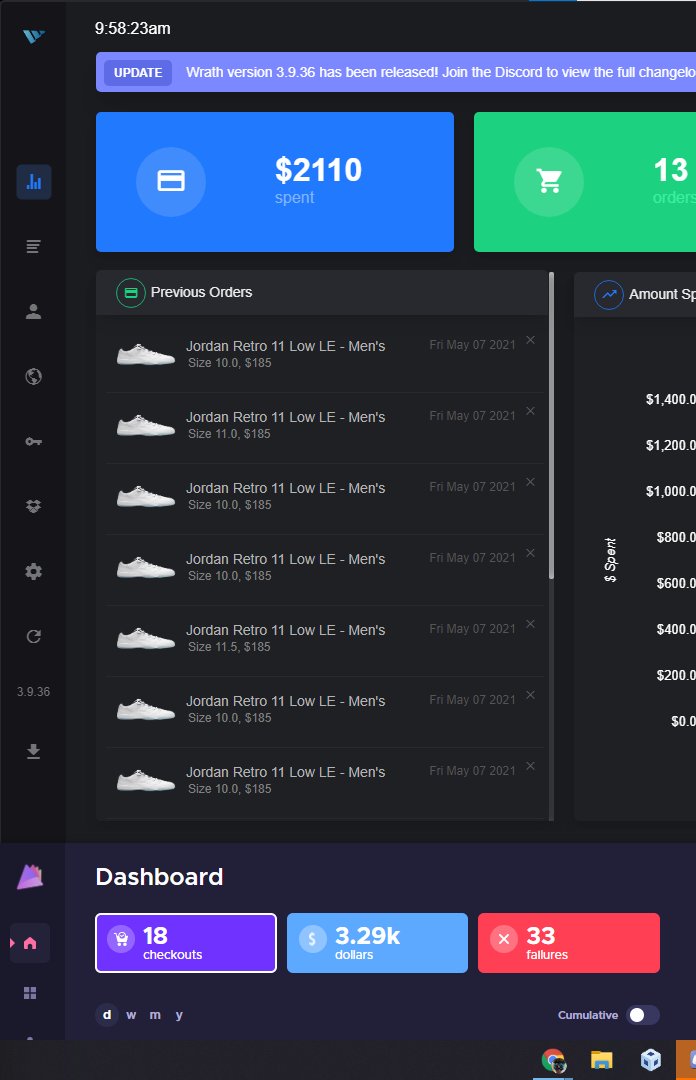Open the grid icon in lower app sidebar

[30, 993]
